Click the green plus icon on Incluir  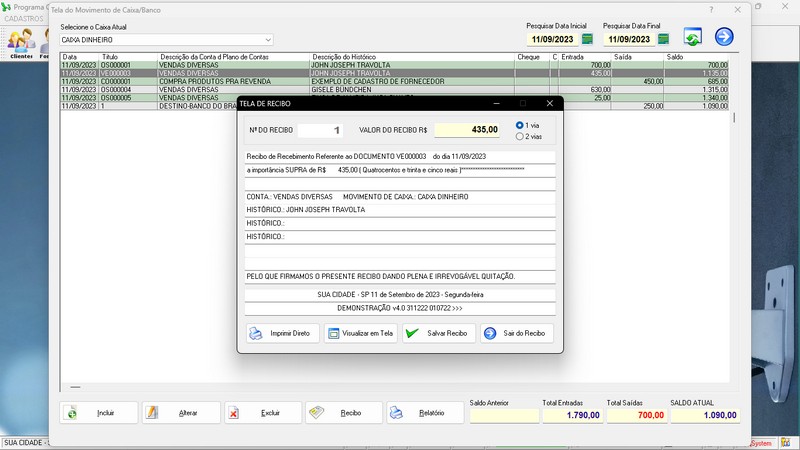pyautogui.click(x=71, y=414)
